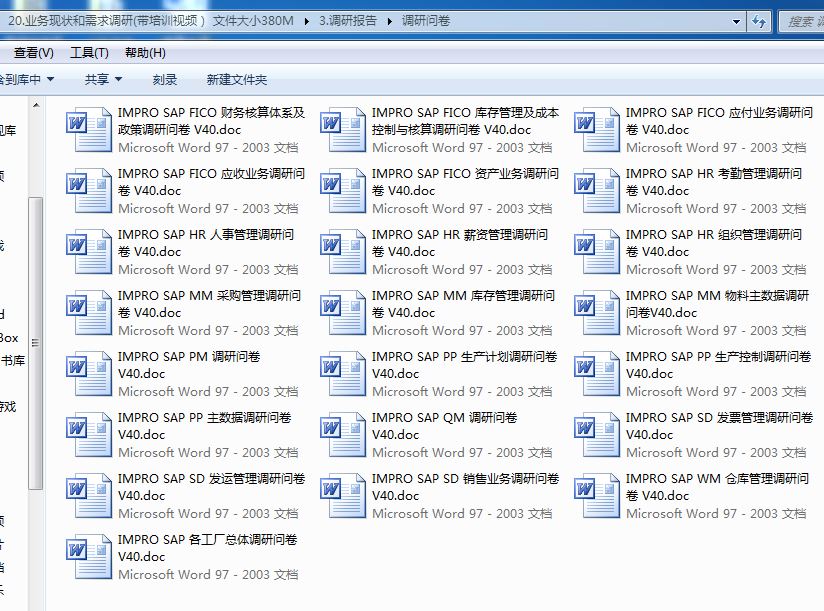Click Word icon of HR 薪资管理调研问卷 file
Image resolution: width=824 pixels, height=611 pixels.
click(343, 252)
